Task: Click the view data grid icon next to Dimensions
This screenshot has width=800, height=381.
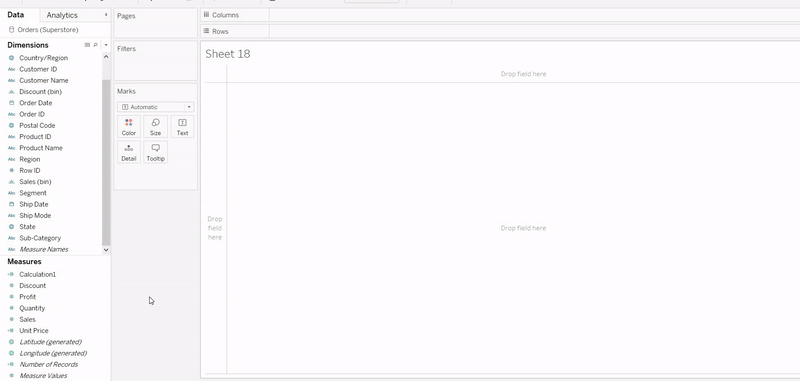Action: [87, 45]
